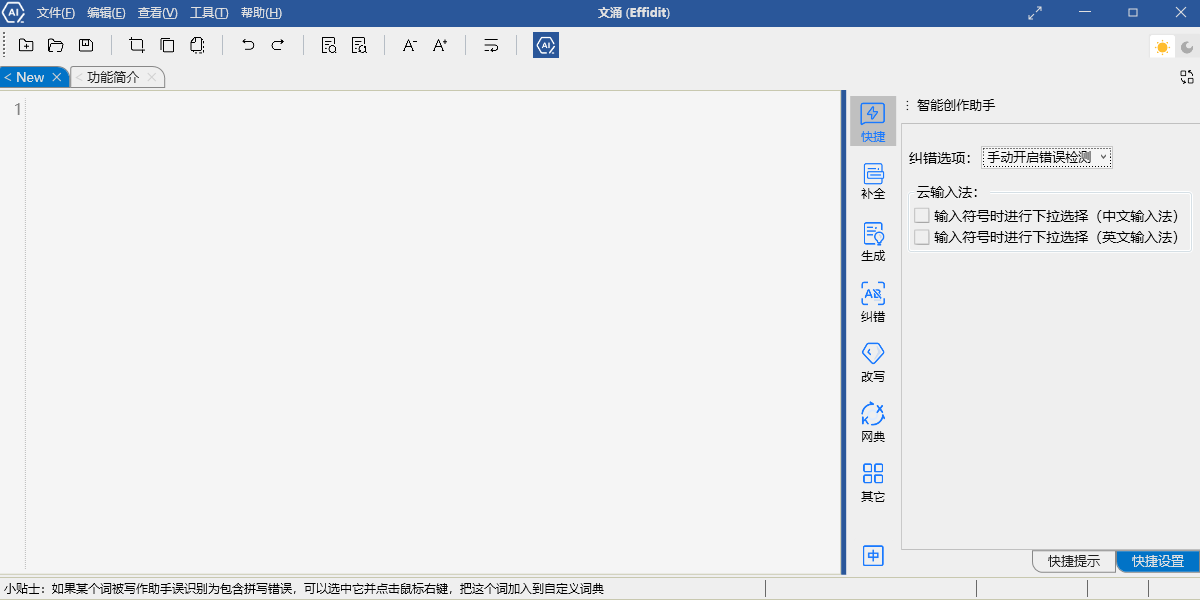Open the 纠错选项 dropdown
This screenshot has height=600, width=1200.
coord(1046,157)
